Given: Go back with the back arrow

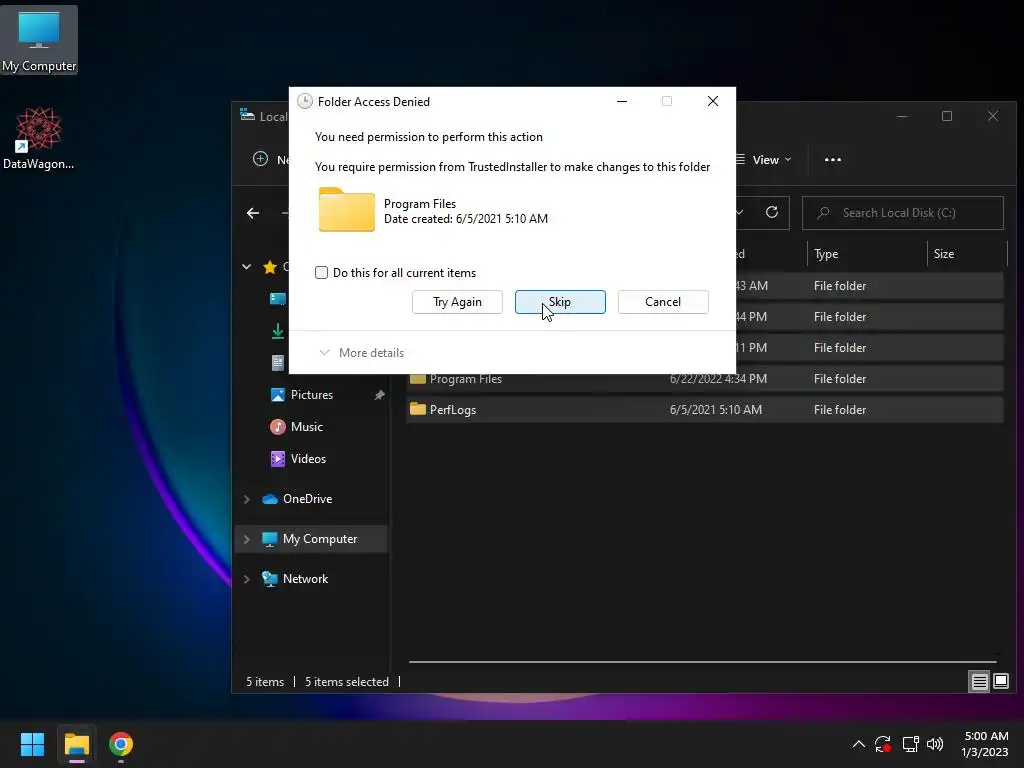Looking at the screenshot, I should [x=253, y=213].
